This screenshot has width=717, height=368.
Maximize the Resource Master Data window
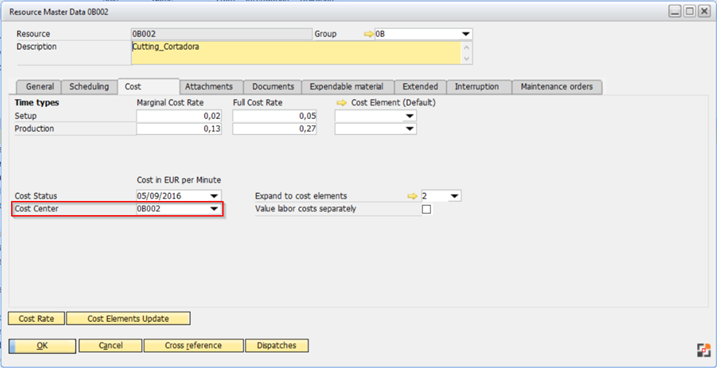click(x=690, y=12)
